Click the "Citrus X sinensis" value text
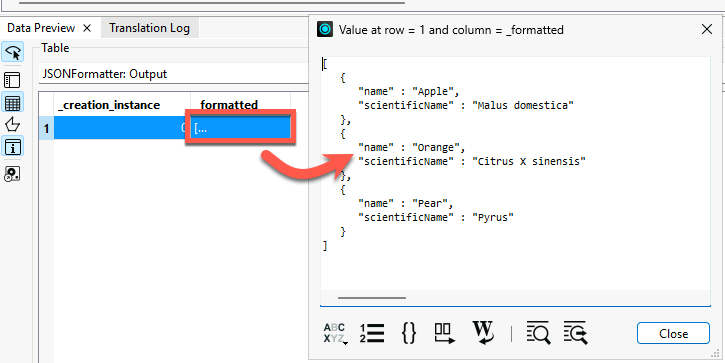This screenshot has height=363, width=725. (529, 161)
